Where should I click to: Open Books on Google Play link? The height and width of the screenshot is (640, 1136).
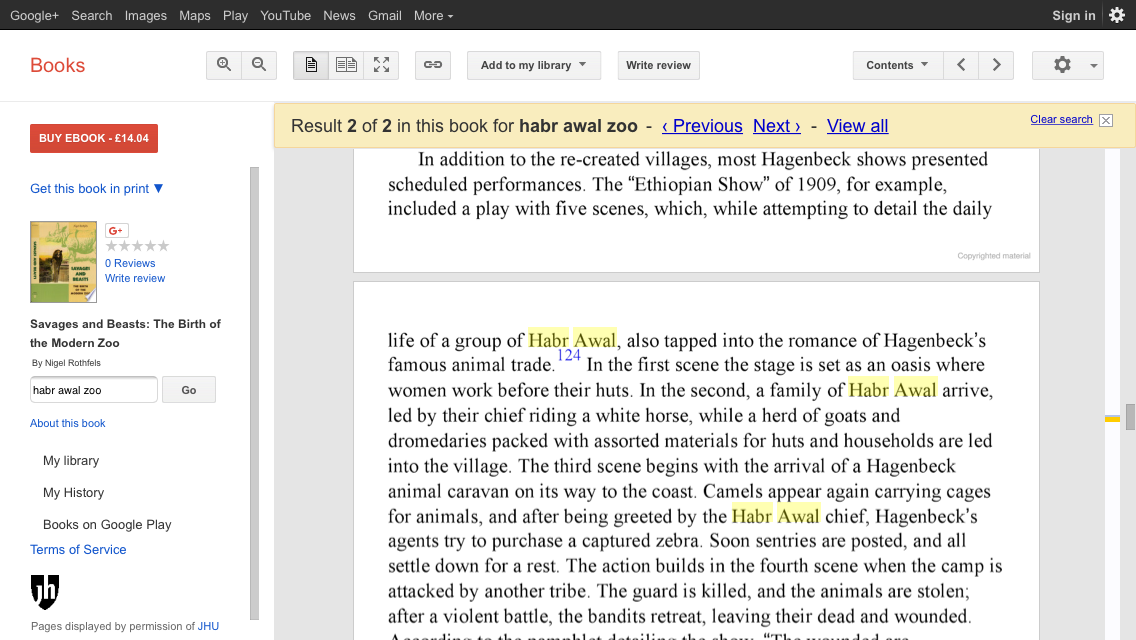point(107,525)
